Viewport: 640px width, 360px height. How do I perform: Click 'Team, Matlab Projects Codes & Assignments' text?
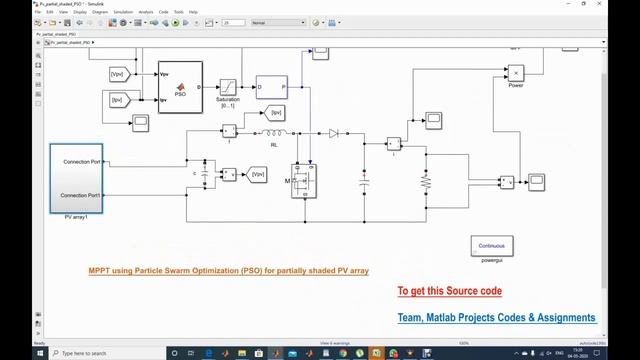(497, 318)
